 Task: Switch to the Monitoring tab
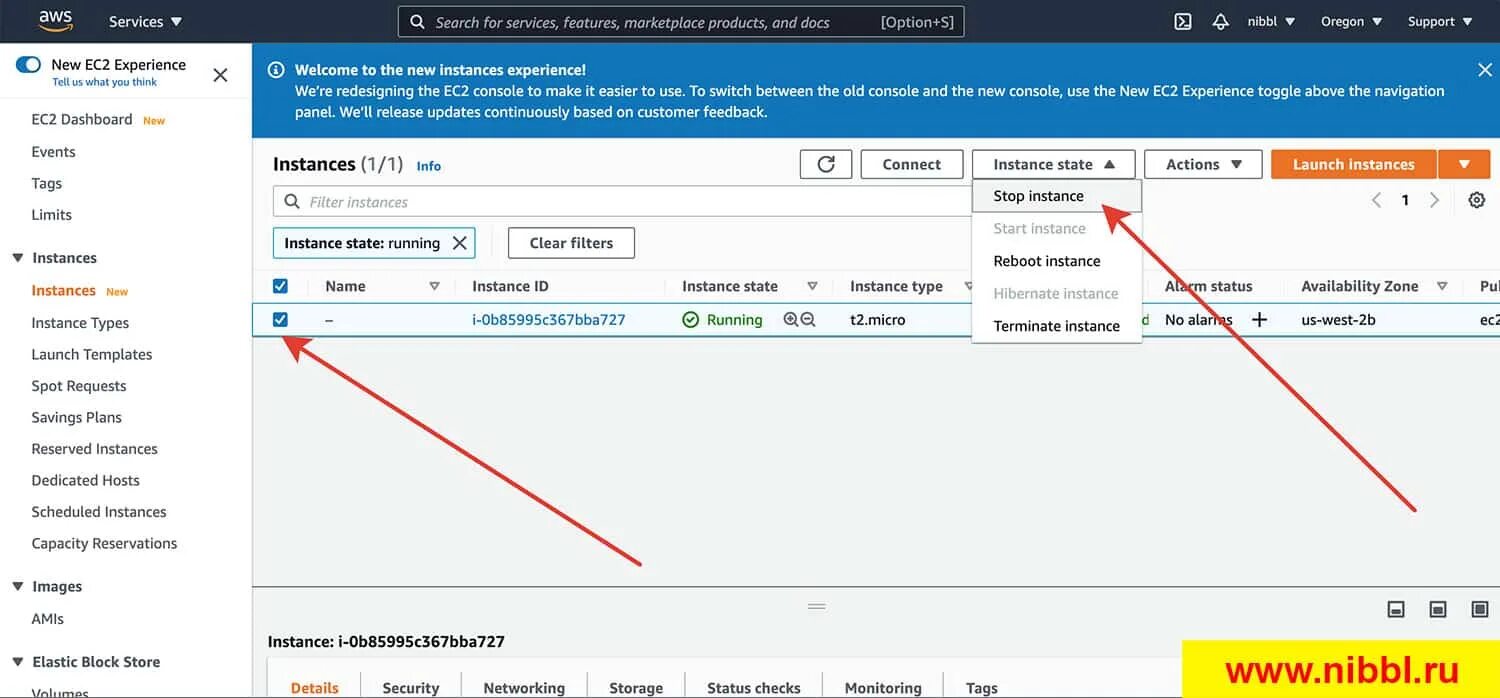(883, 687)
